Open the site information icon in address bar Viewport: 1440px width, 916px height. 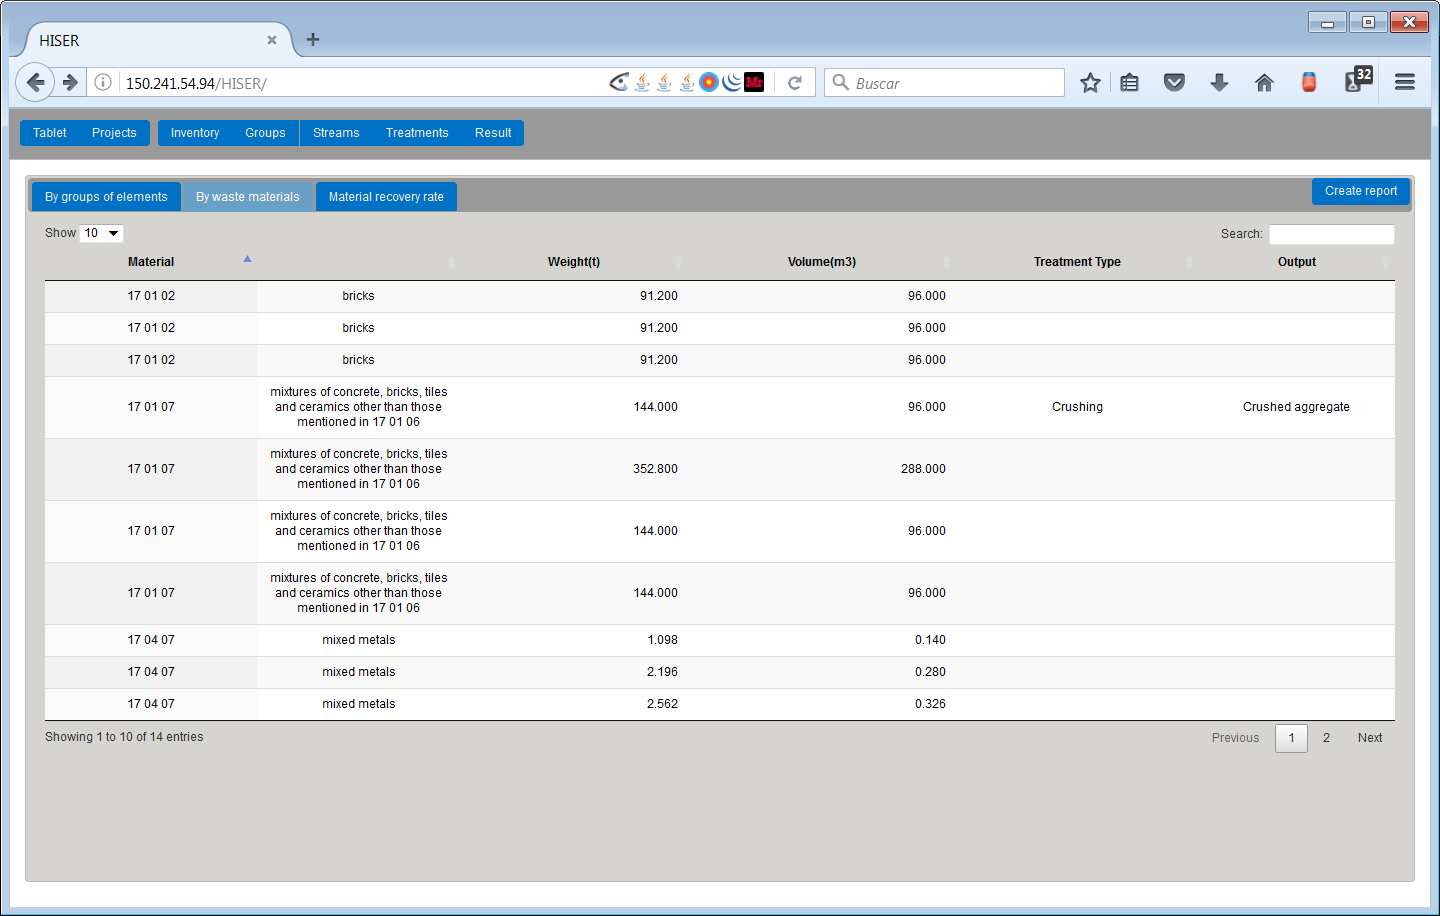tap(103, 82)
